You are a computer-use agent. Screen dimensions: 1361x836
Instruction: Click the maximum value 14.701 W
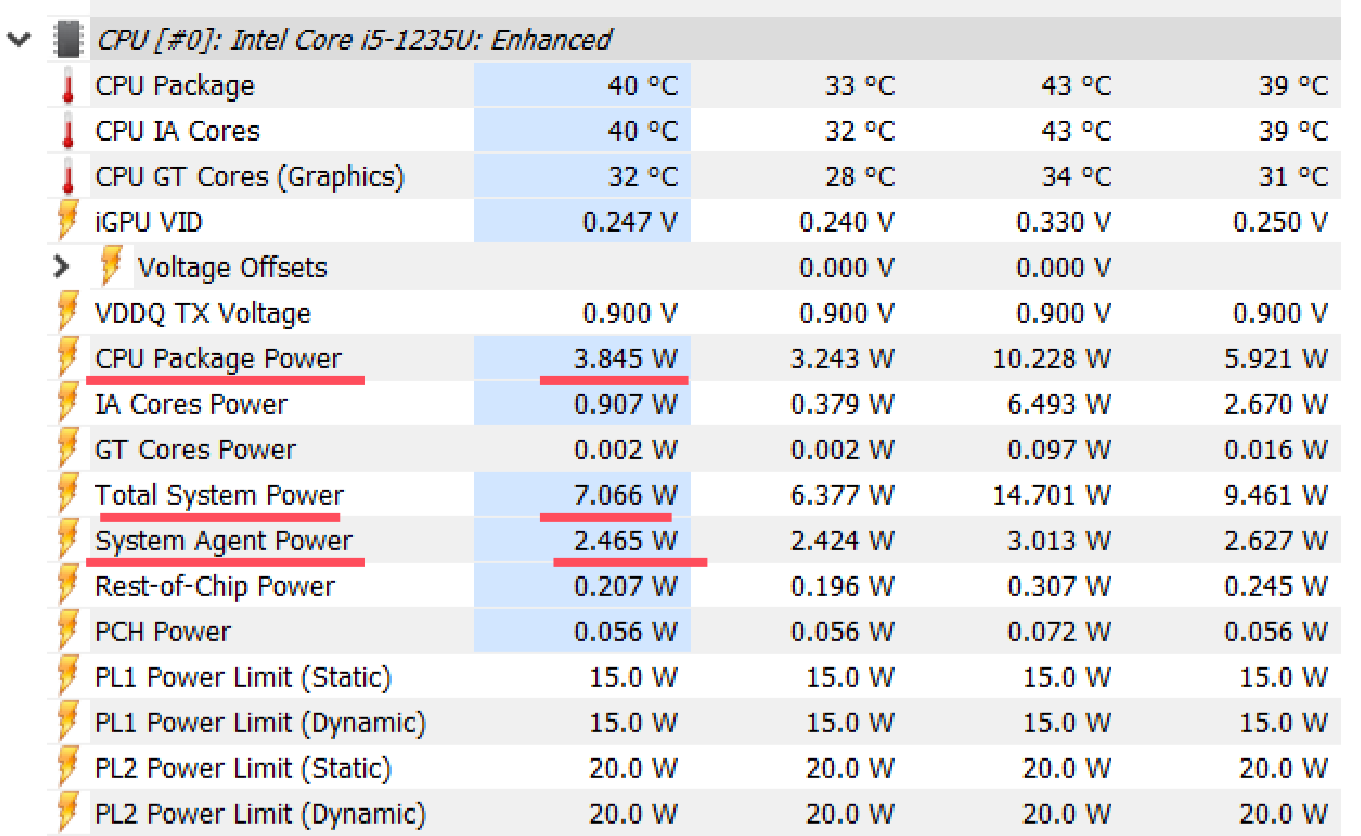pos(1052,495)
